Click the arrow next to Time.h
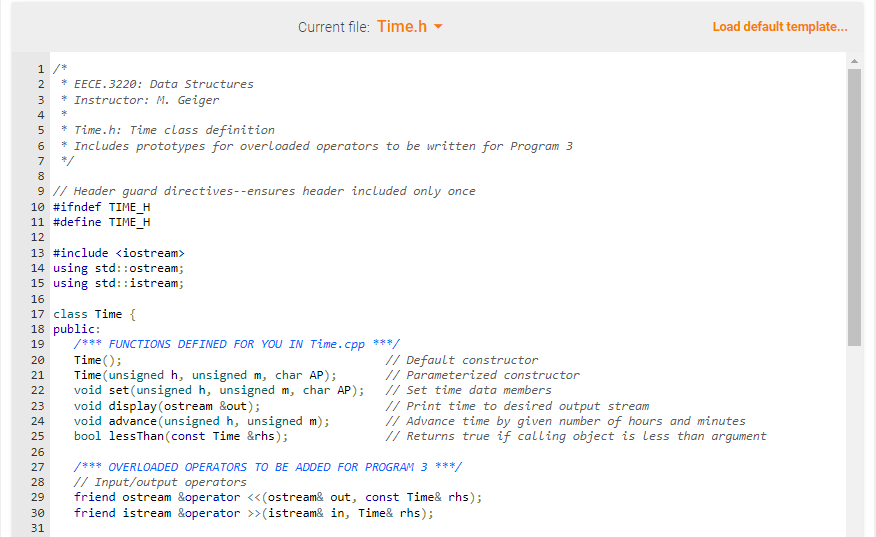 (x=438, y=27)
